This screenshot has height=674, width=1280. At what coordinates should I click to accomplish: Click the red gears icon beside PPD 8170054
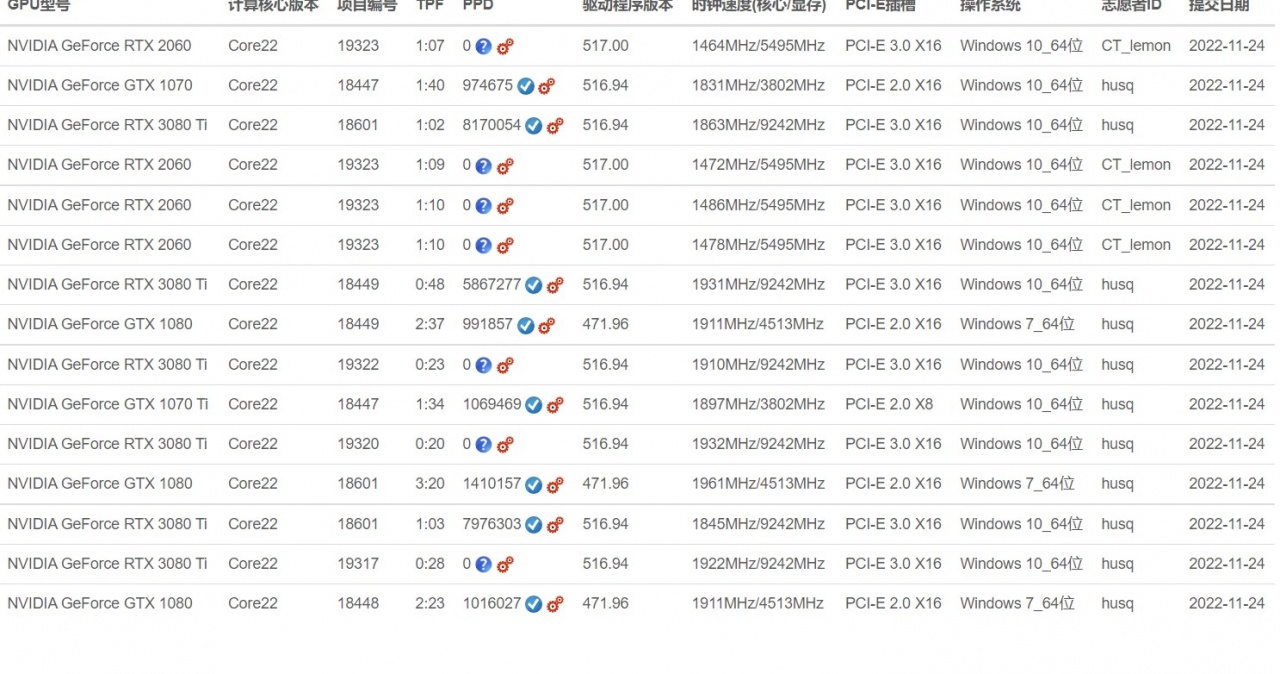pyautogui.click(x=555, y=126)
